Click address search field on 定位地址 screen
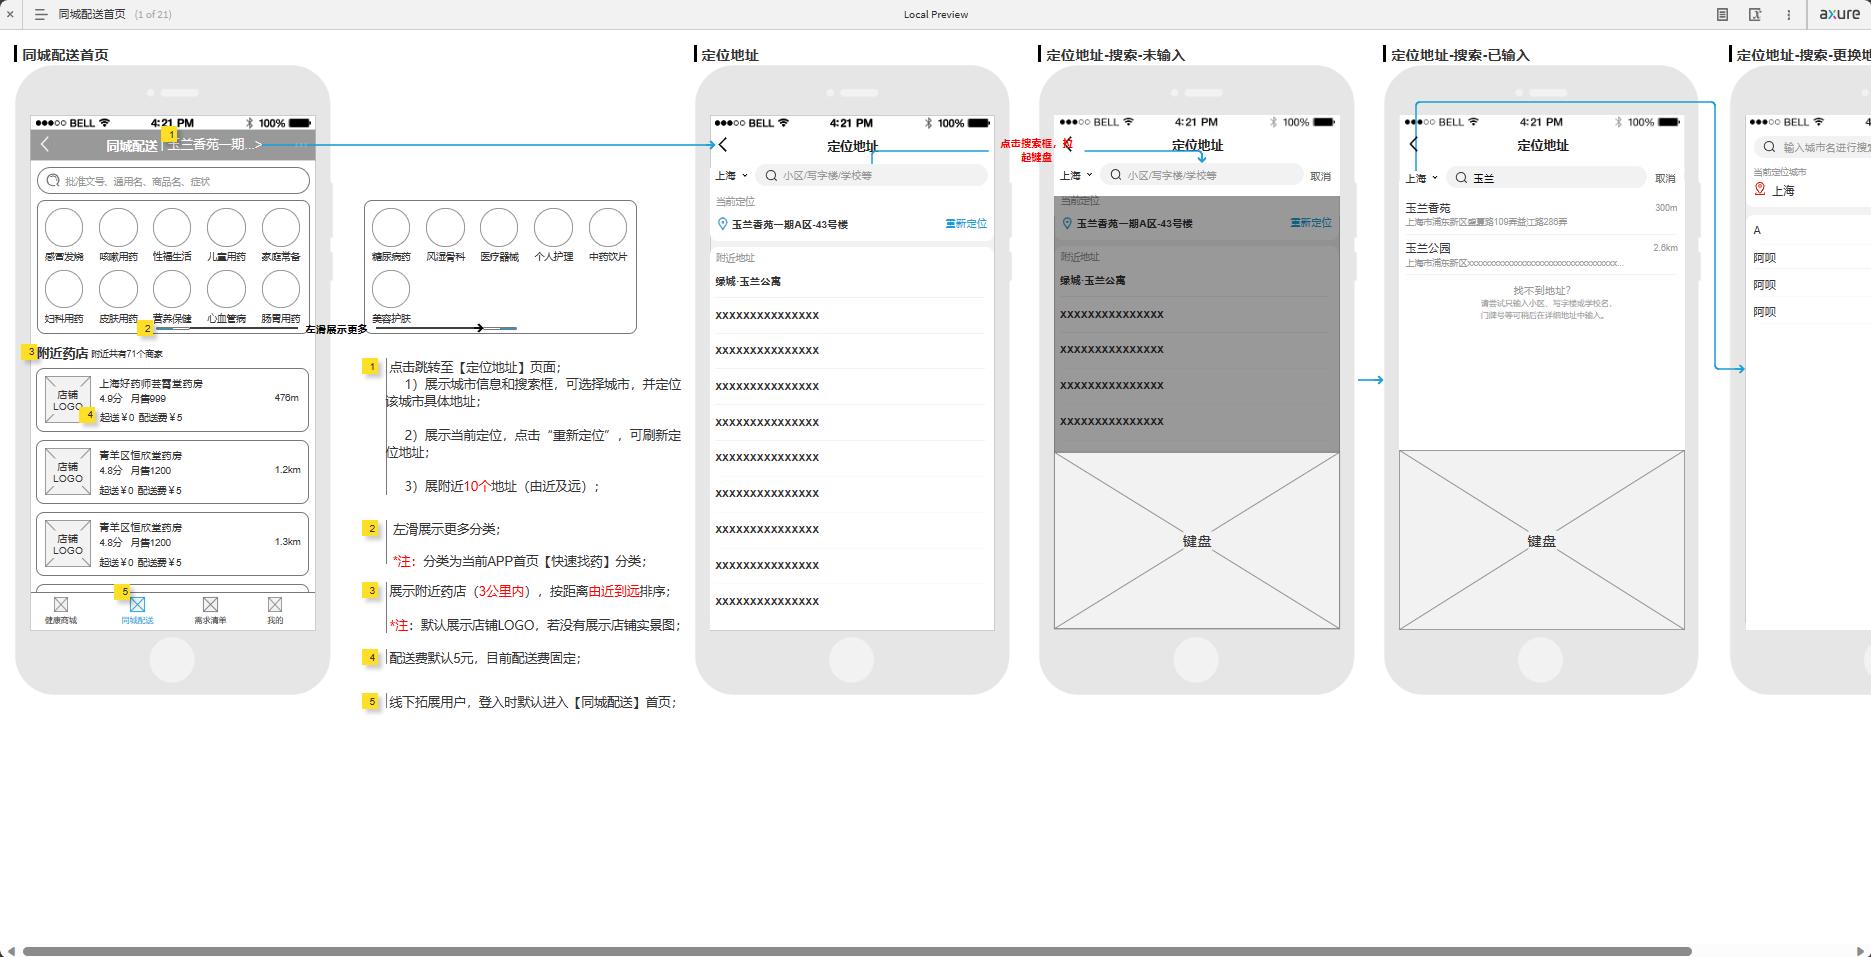This screenshot has height=957, width=1871. [x=871, y=175]
